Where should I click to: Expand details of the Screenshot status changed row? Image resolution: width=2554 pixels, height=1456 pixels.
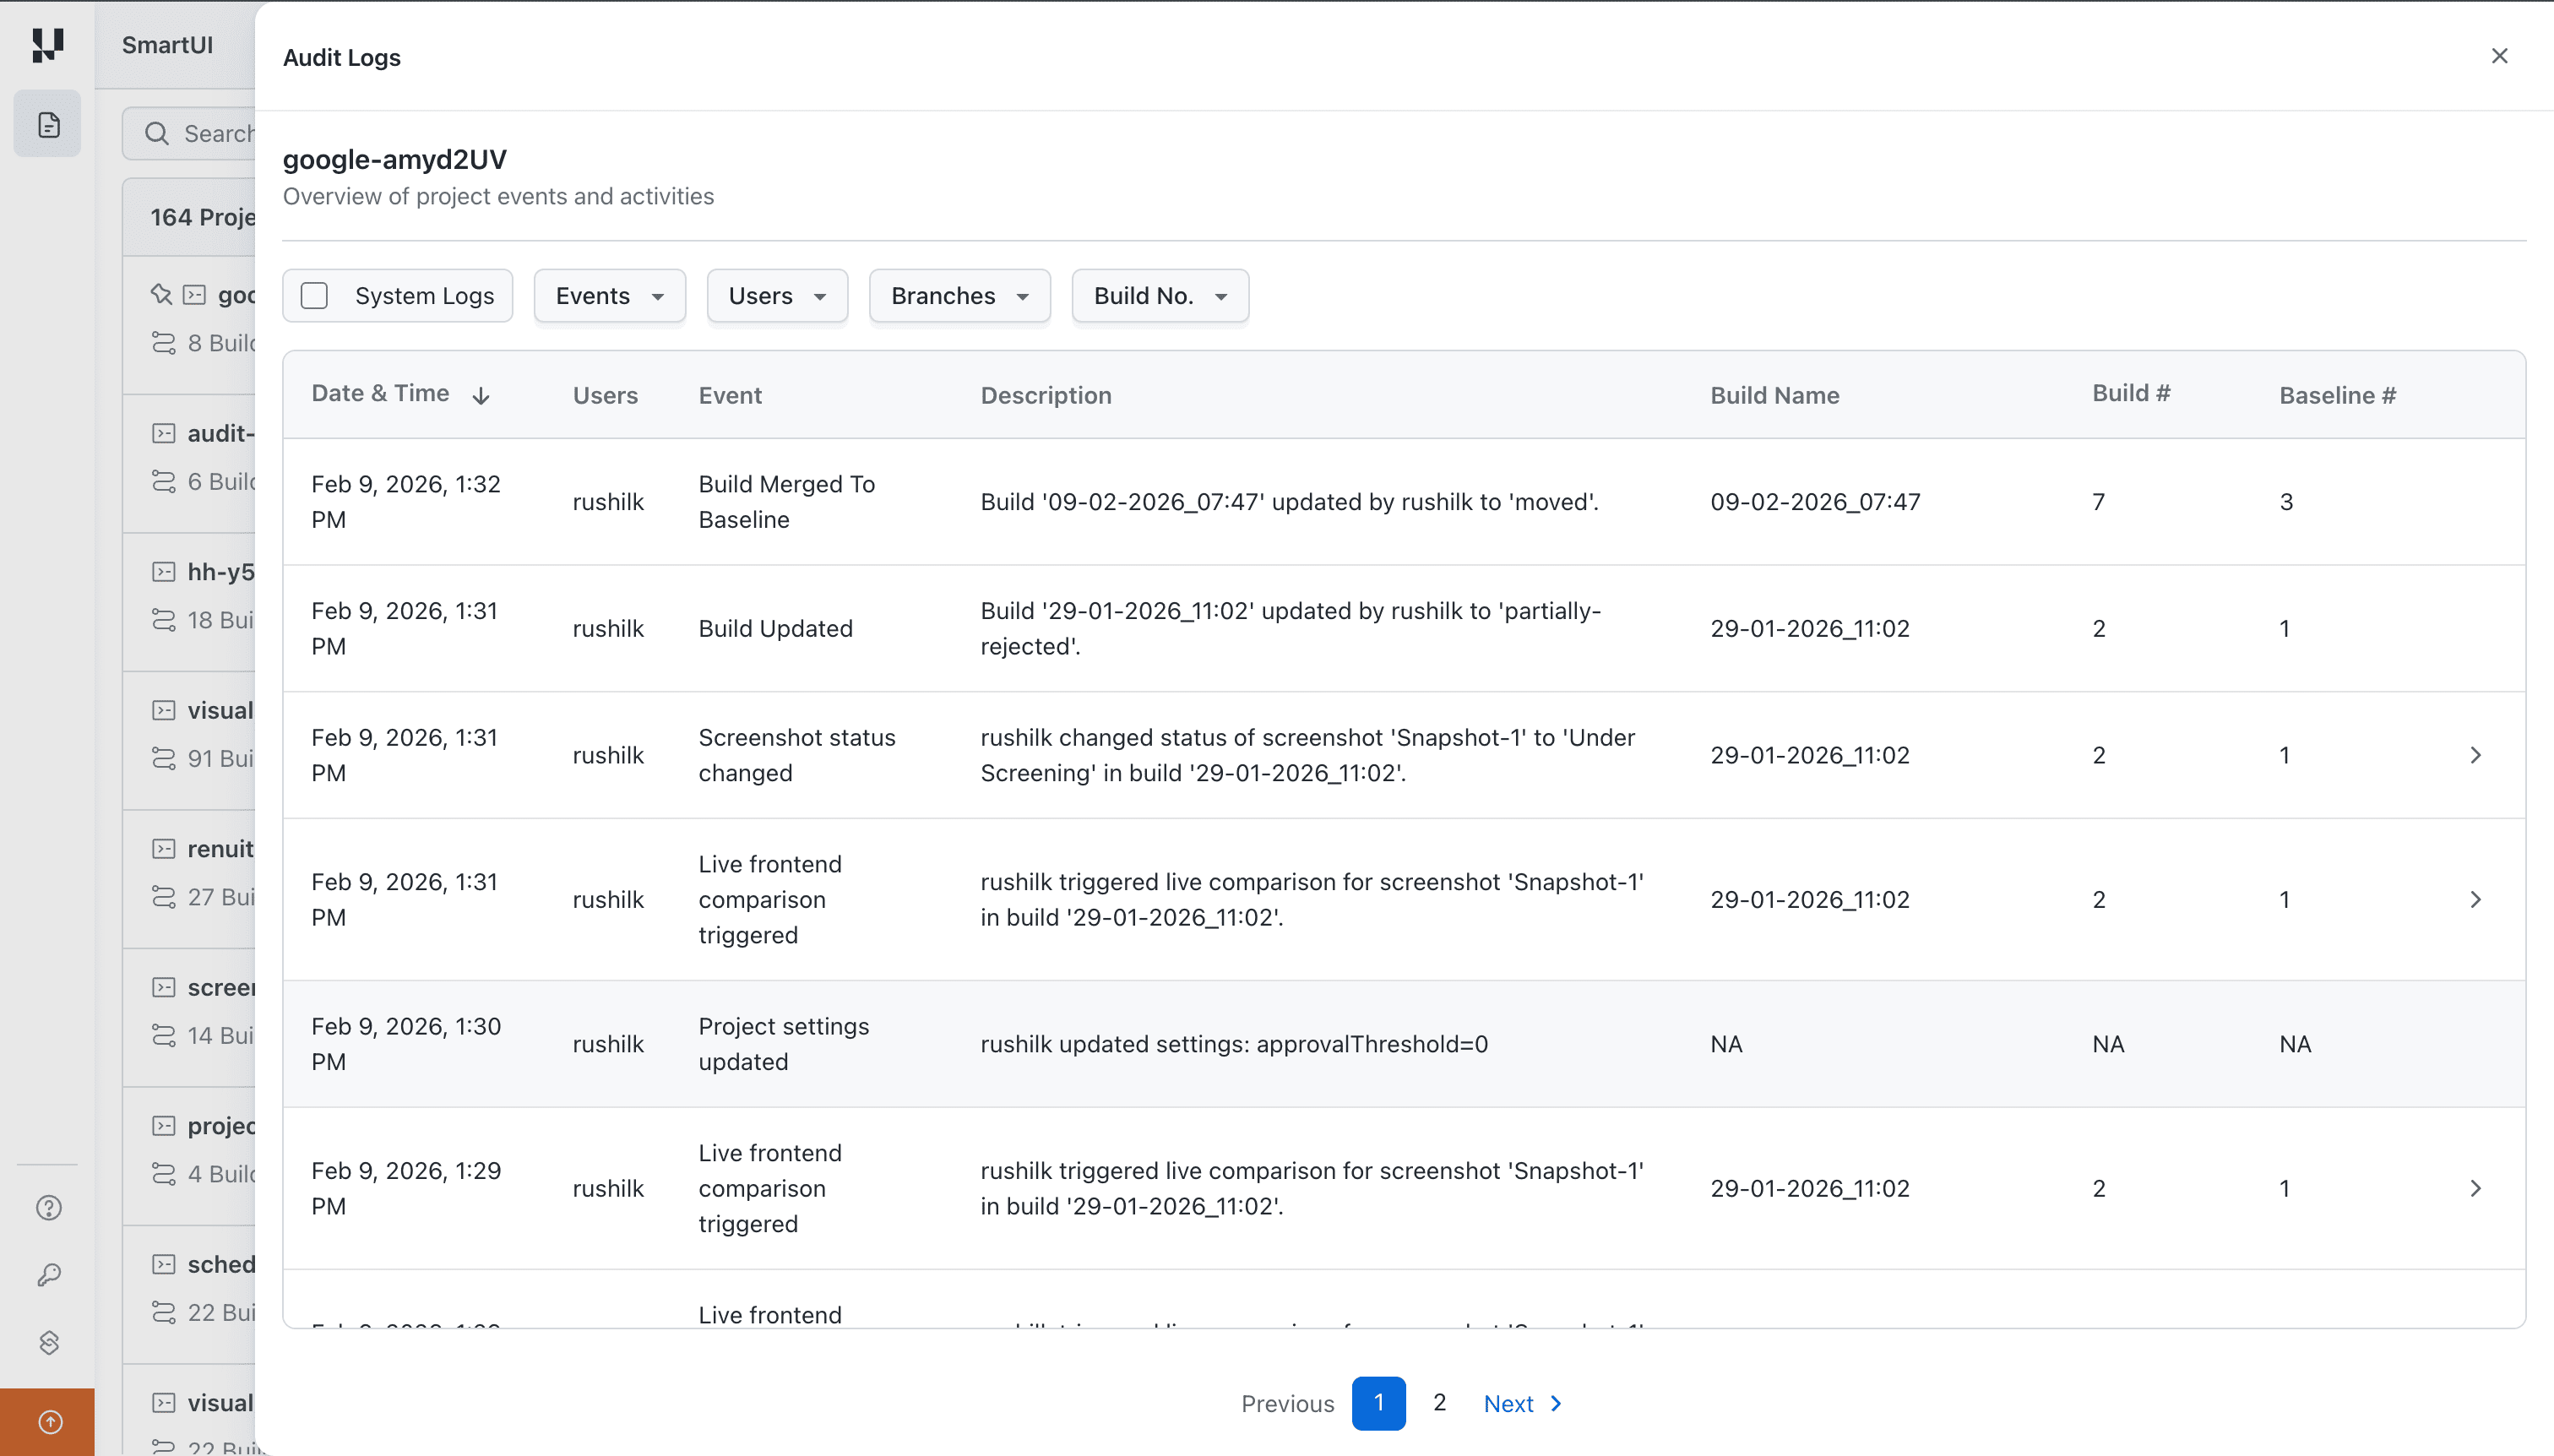point(2477,755)
